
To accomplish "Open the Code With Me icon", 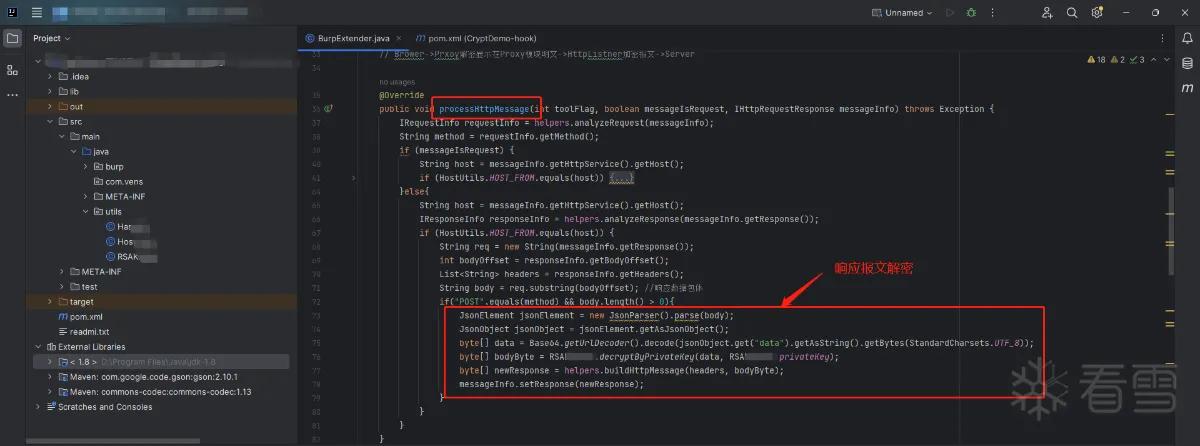I will coord(1047,13).
